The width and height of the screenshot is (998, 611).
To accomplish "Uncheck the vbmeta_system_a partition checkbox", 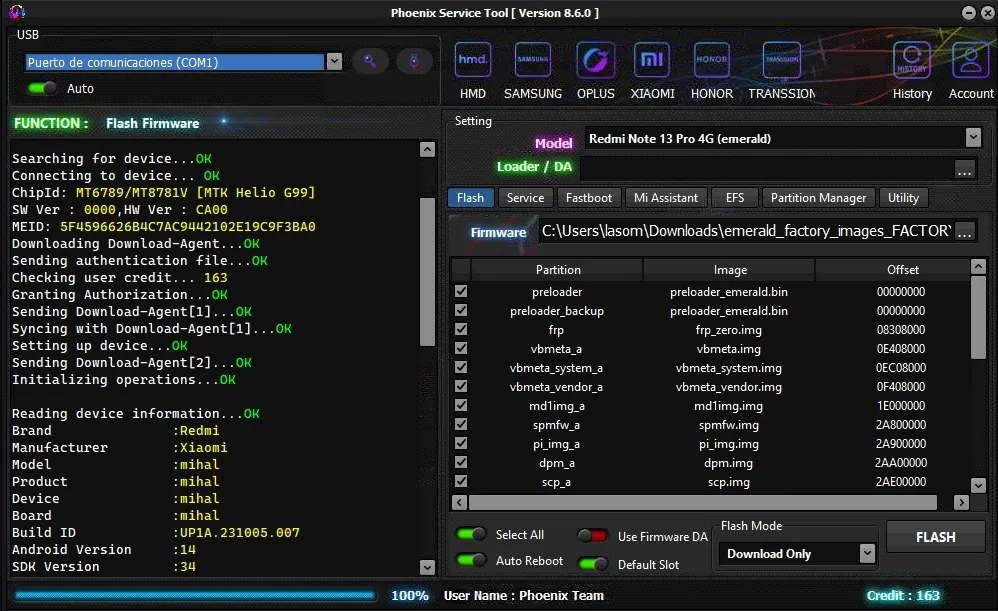I will point(461,367).
